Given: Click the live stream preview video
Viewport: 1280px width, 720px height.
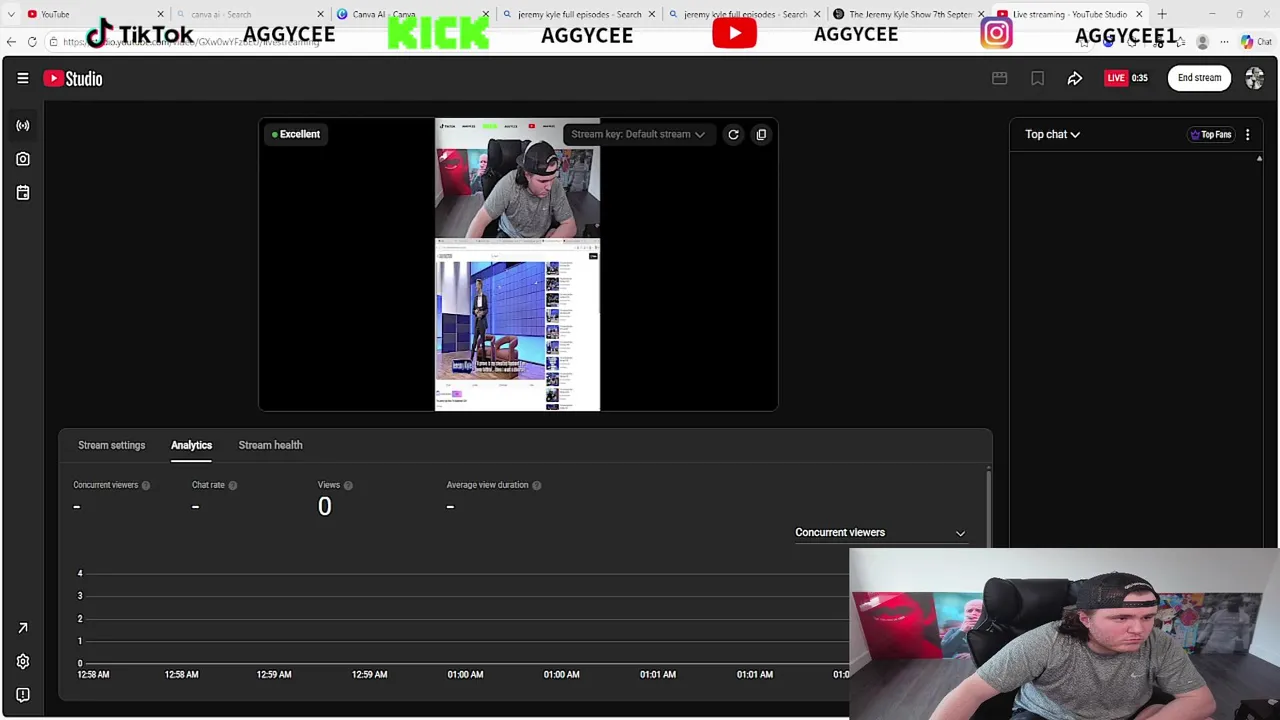Looking at the screenshot, I should [517, 264].
